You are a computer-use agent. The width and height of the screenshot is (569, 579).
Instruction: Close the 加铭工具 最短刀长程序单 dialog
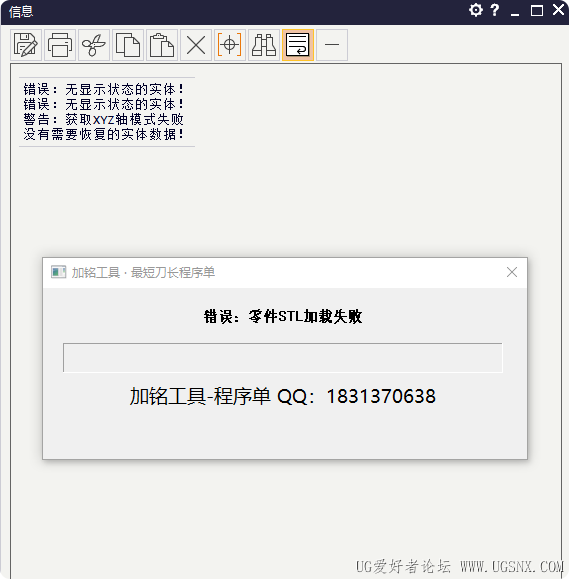pyautogui.click(x=512, y=272)
